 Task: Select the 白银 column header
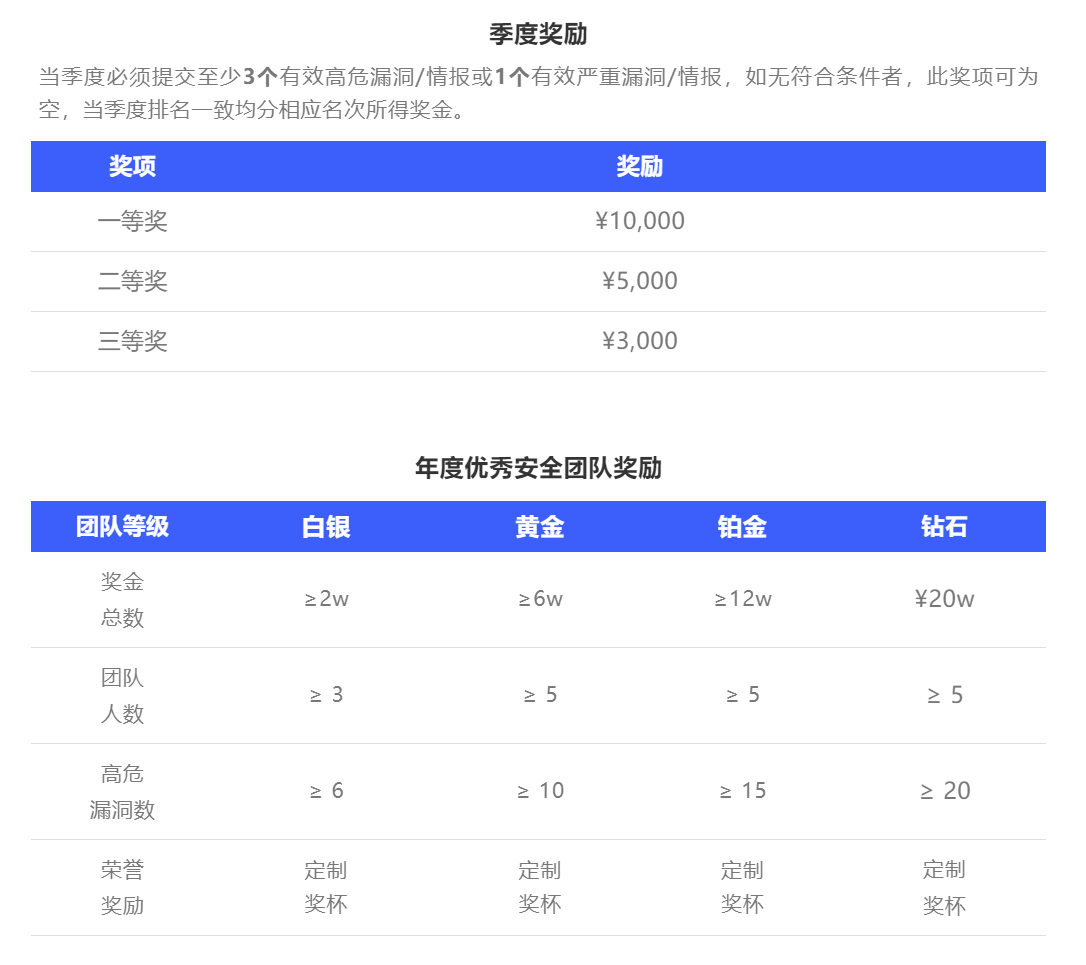(326, 526)
